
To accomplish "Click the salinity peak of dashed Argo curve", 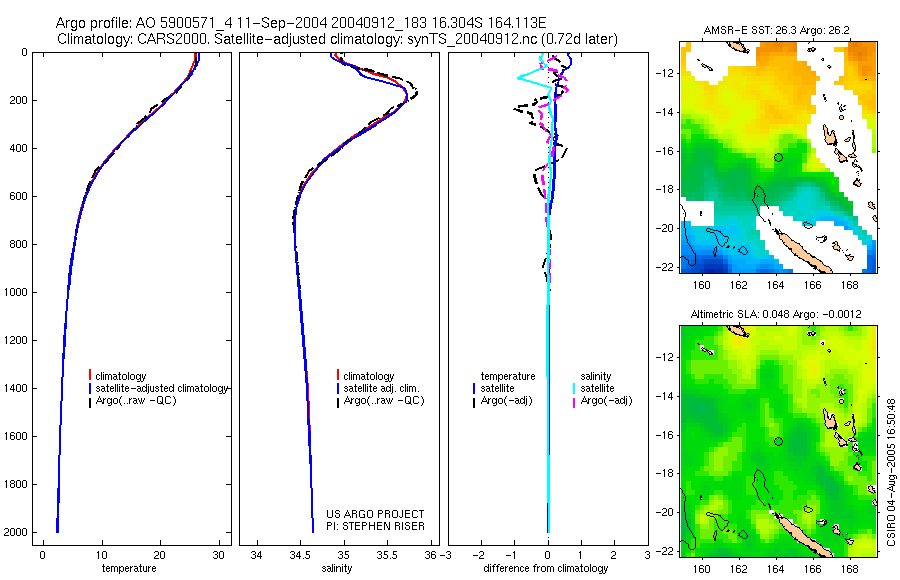I will [416, 93].
